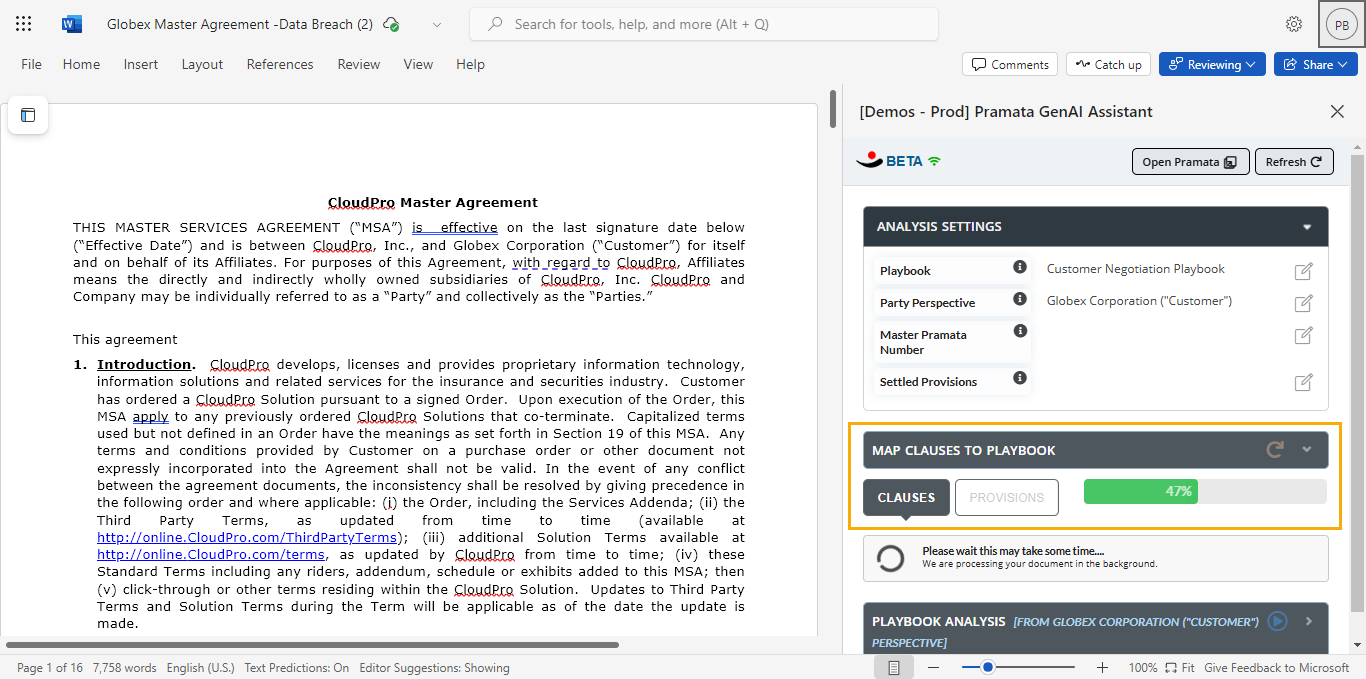Run Playbook Analysis play icon
This screenshot has width=1366, height=679.
(x=1277, y=621)
